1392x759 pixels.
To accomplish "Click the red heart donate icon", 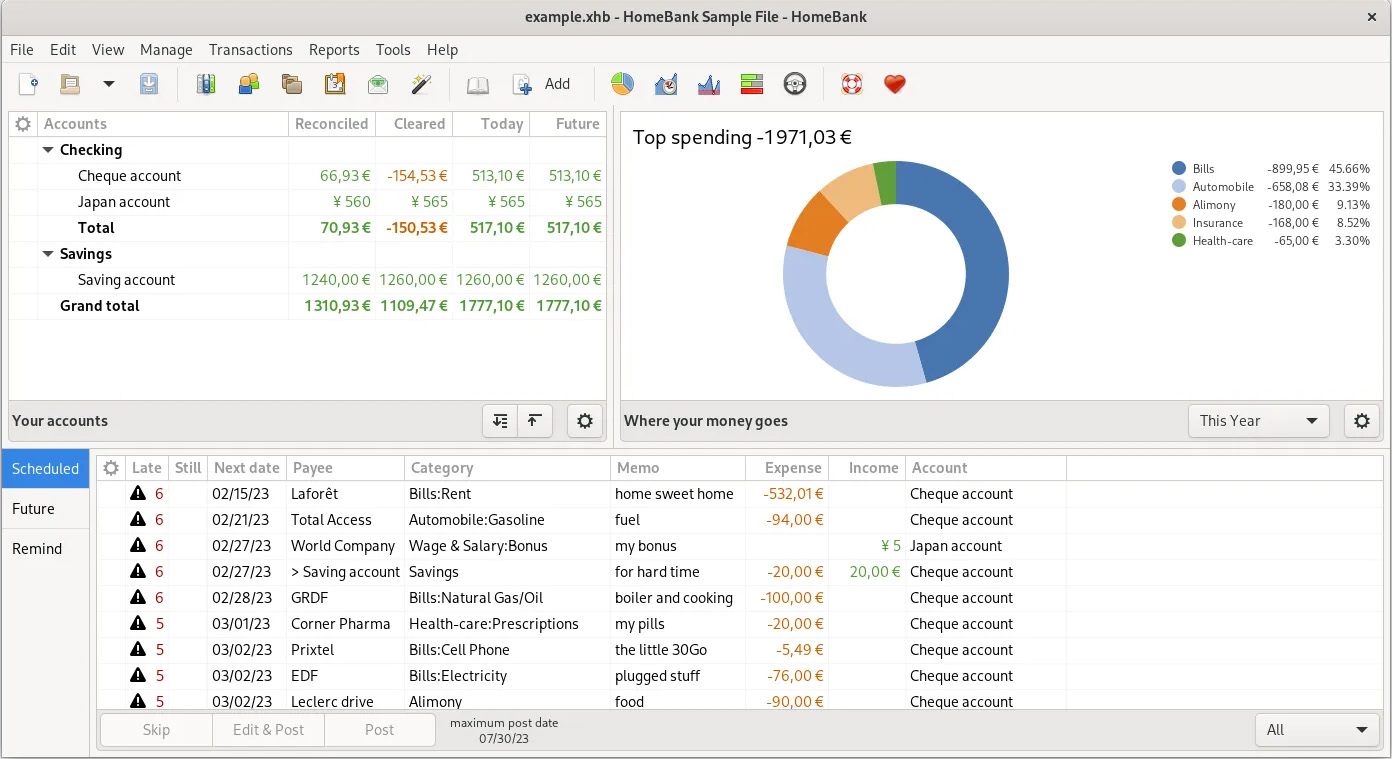I will click(x=895, y=85).
